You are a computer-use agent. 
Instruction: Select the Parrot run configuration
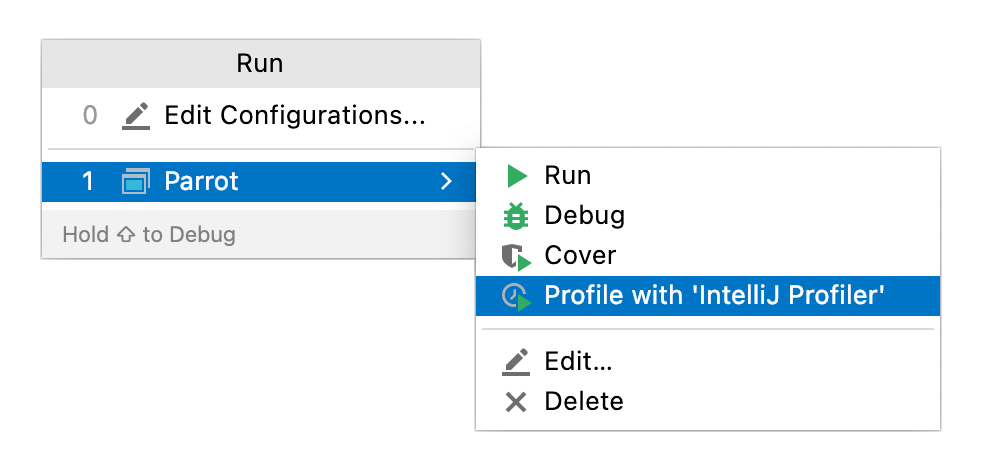[x=261, y=182]
